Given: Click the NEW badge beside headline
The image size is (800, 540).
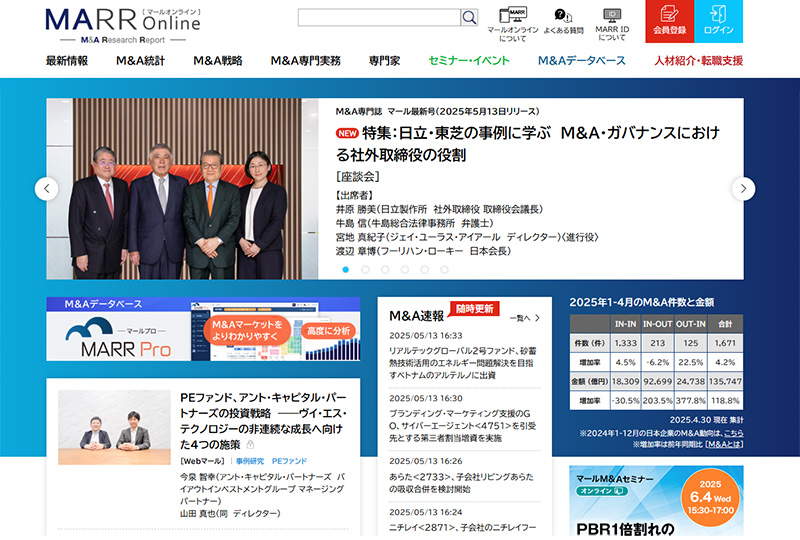Looking at the screenshot, I should tap(347, 133).
